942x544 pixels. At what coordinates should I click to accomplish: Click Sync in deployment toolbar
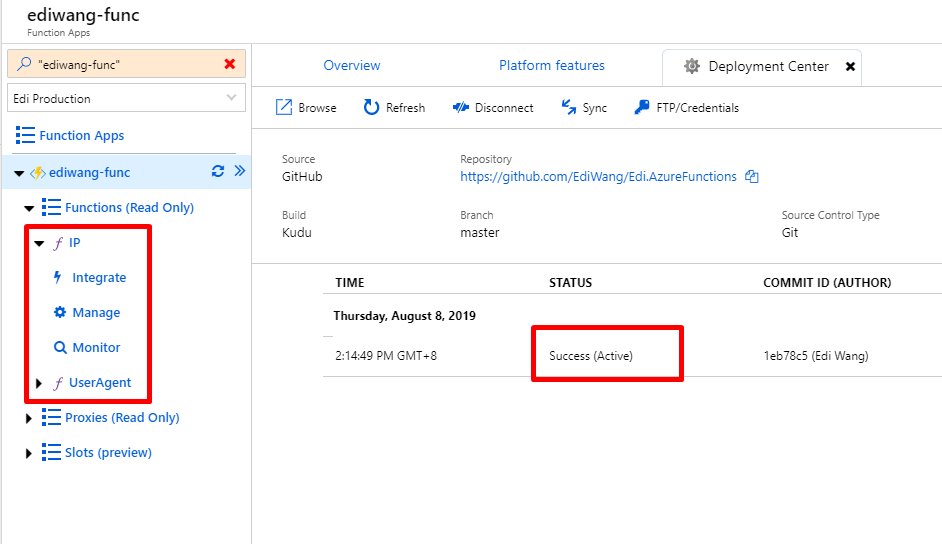[584, 107]
